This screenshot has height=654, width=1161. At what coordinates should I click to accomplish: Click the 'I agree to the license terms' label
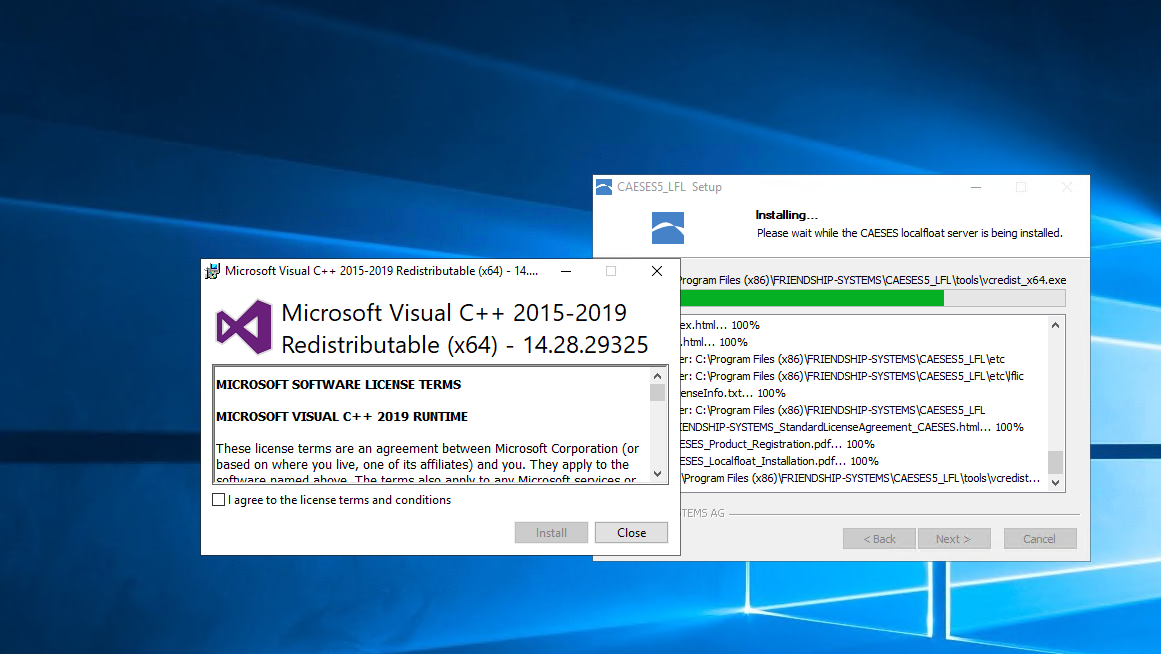click(x=339, y=500)
